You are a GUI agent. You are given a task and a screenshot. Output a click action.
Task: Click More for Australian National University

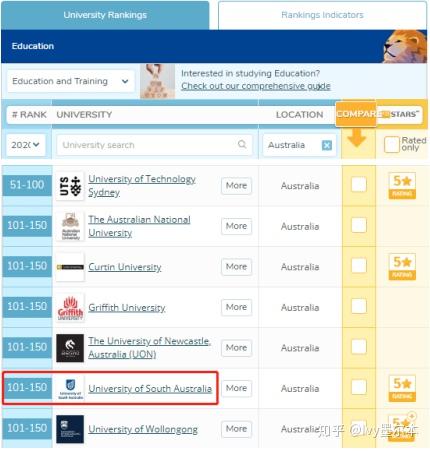[x=236, y=226]
